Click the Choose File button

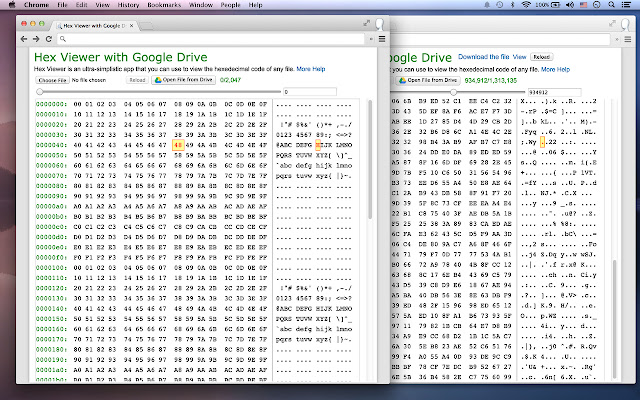tap(52, 80)
